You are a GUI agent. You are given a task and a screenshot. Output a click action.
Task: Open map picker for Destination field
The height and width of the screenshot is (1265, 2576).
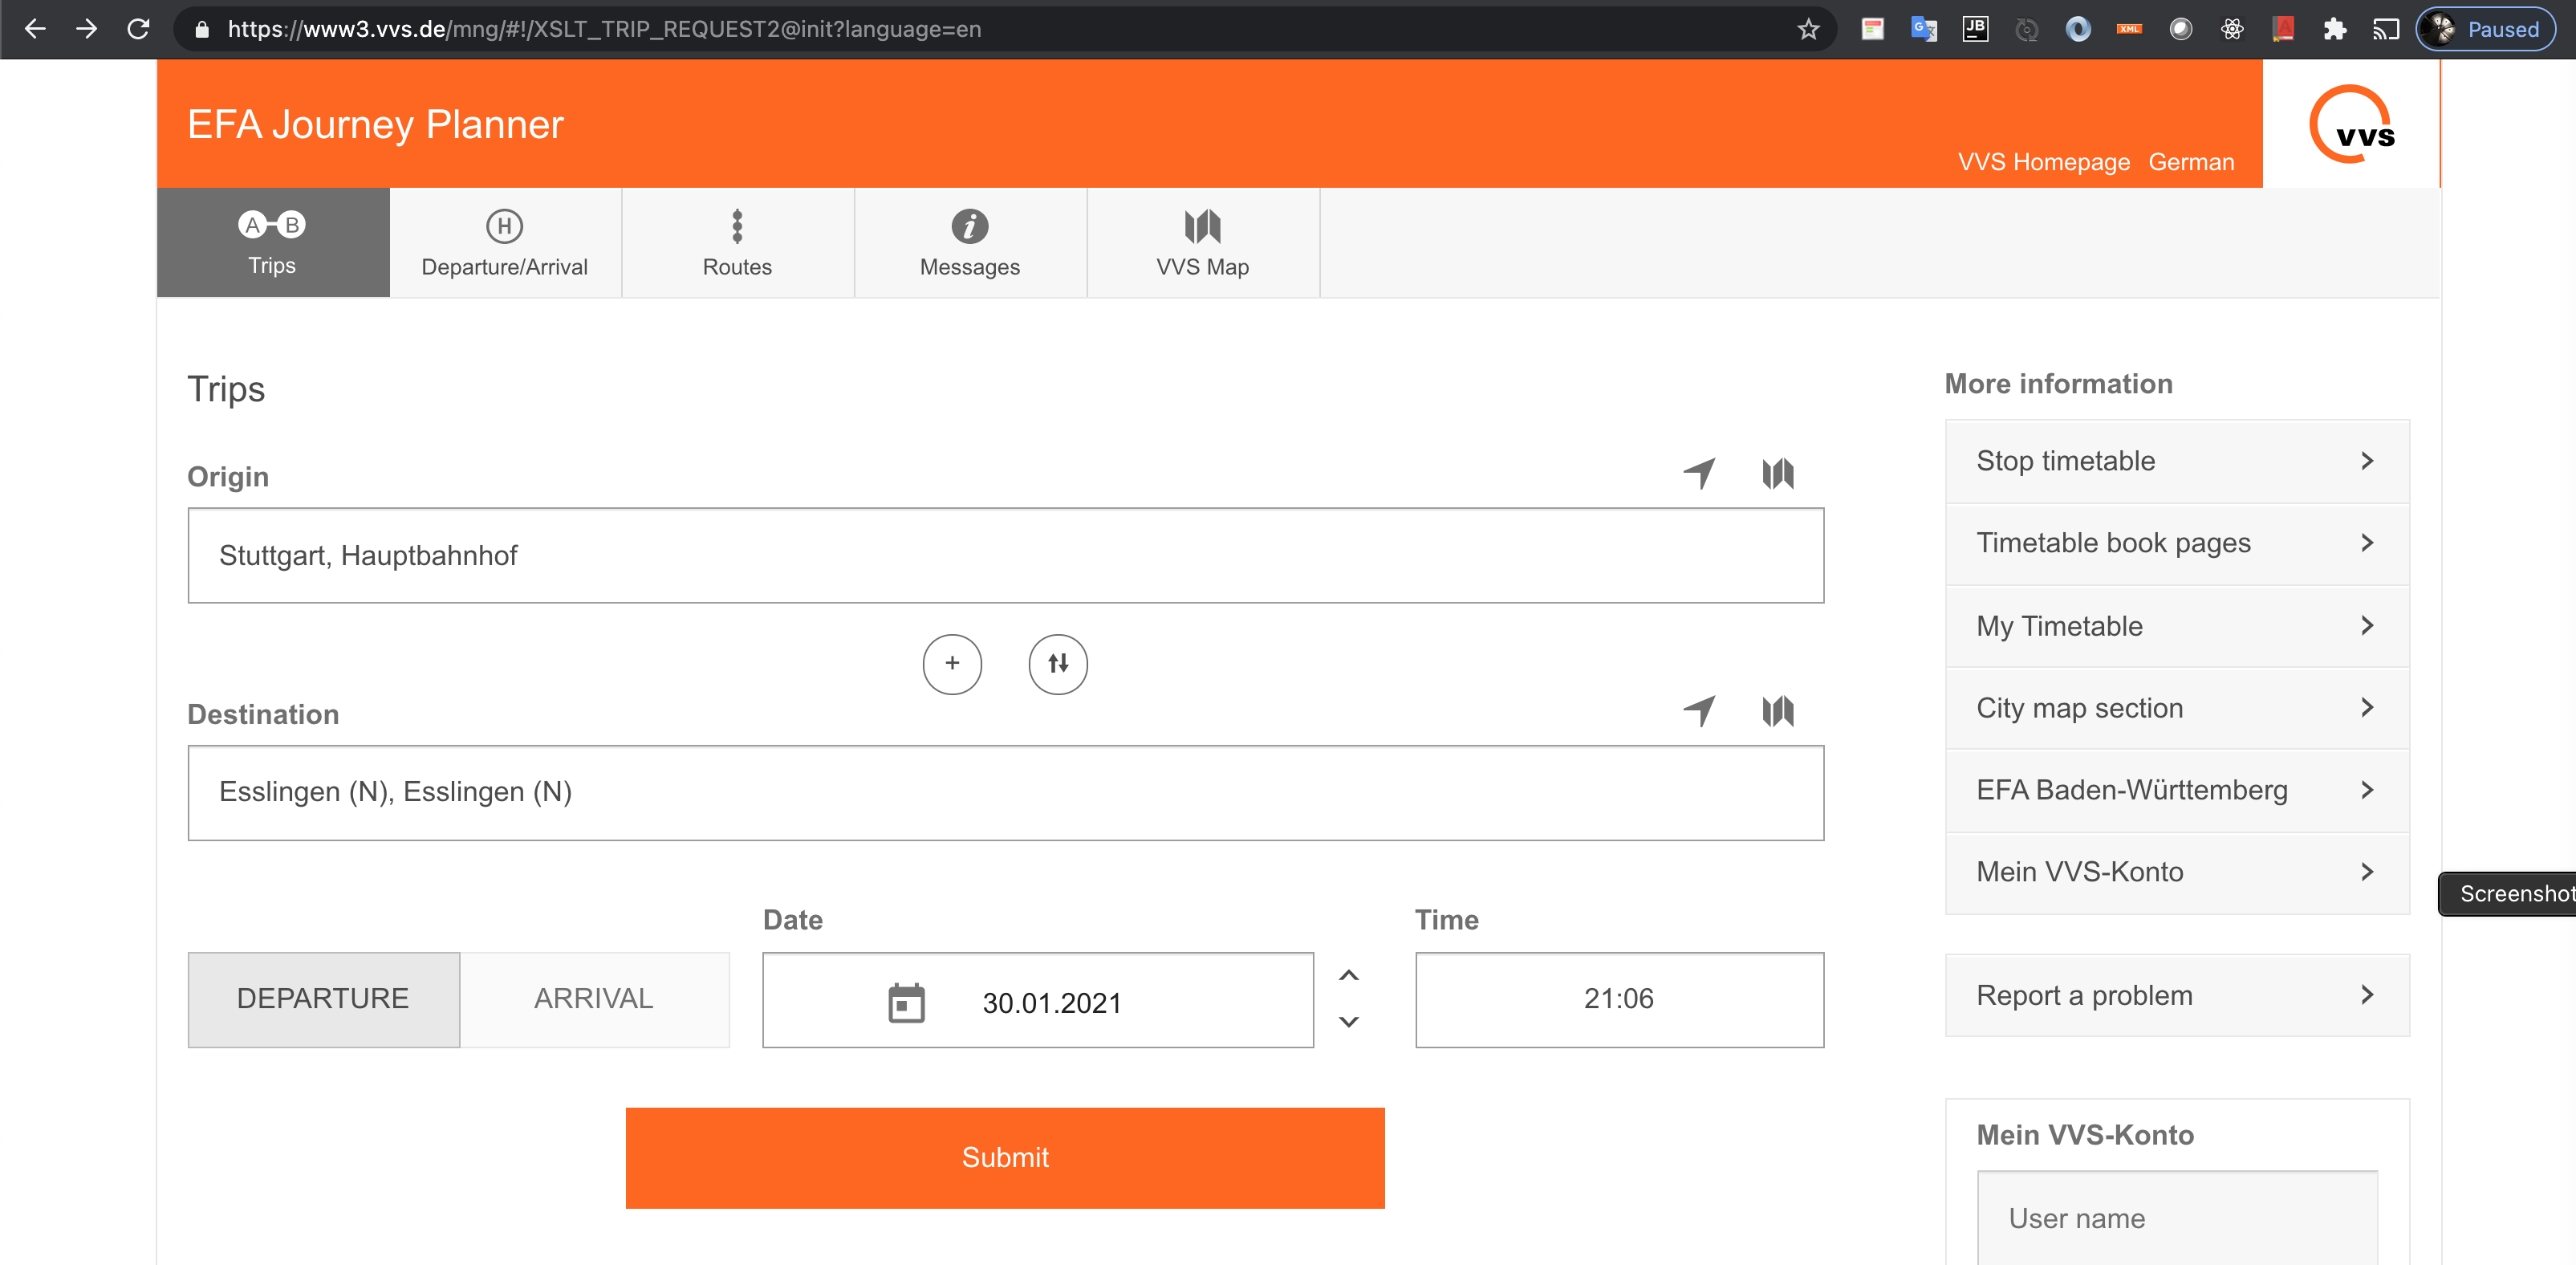coord(1777,711)
